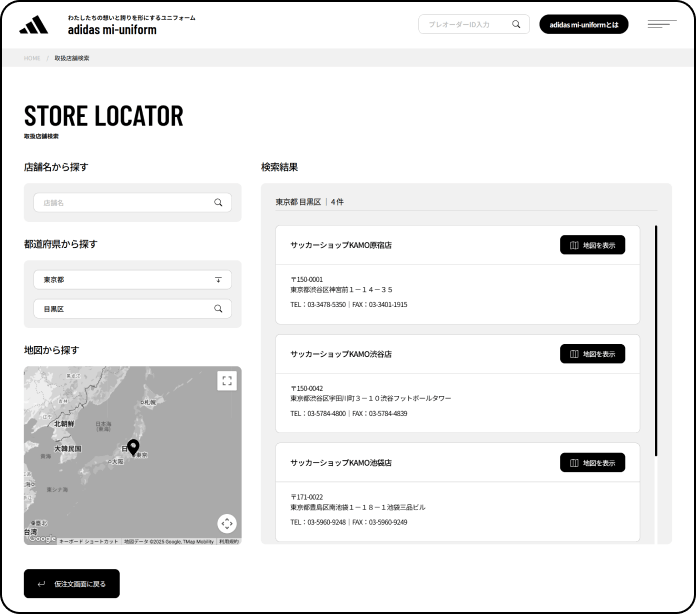Click the search icon in store name field
The width and height of the screenshot is (696, 614).
tap(218, 202)
